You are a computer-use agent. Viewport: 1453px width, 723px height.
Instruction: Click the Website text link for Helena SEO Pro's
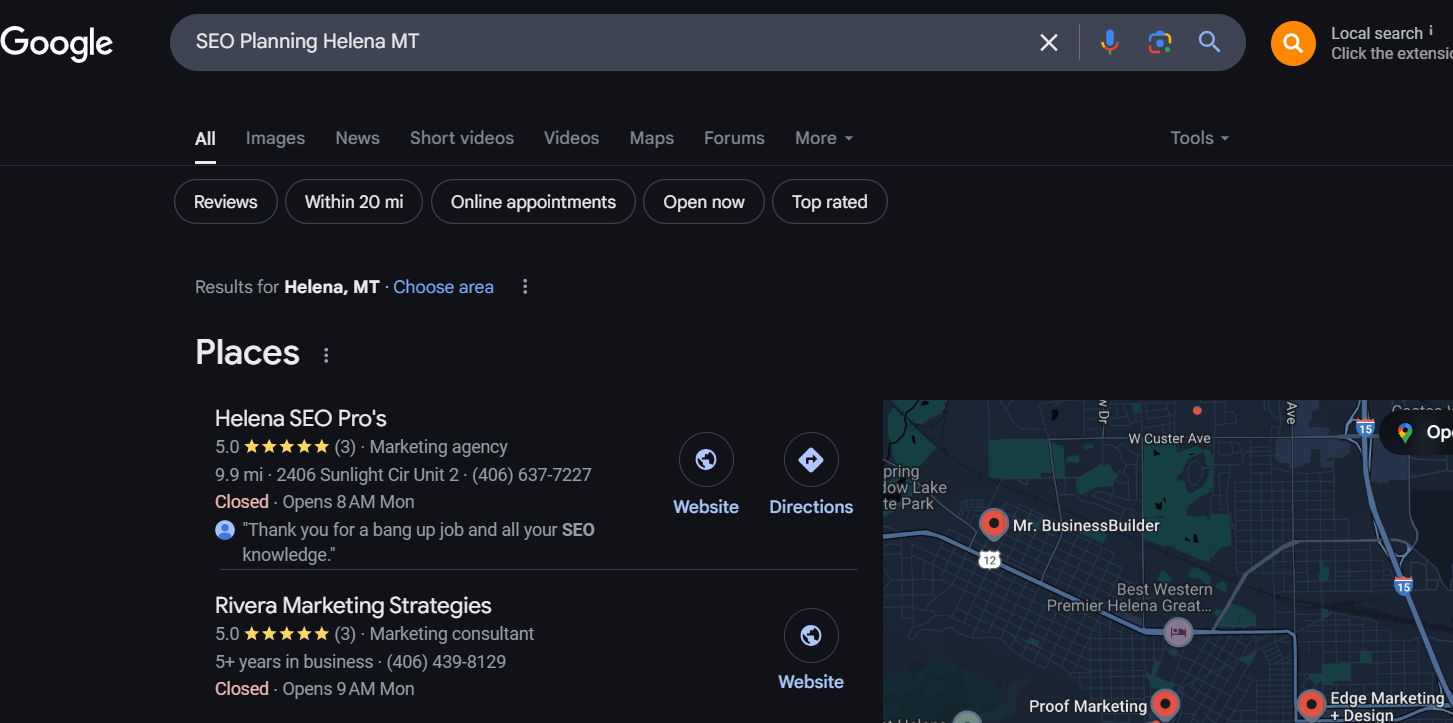[706, 507]
